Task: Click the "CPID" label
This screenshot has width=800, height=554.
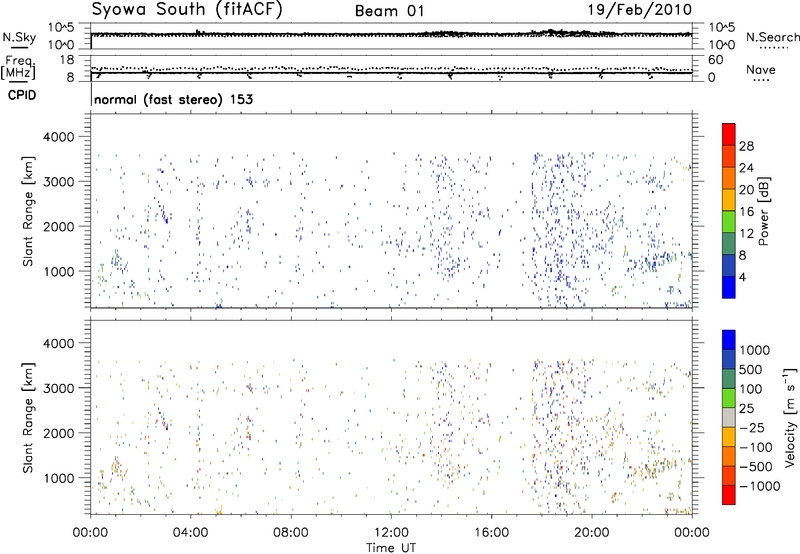Action: 22,95
